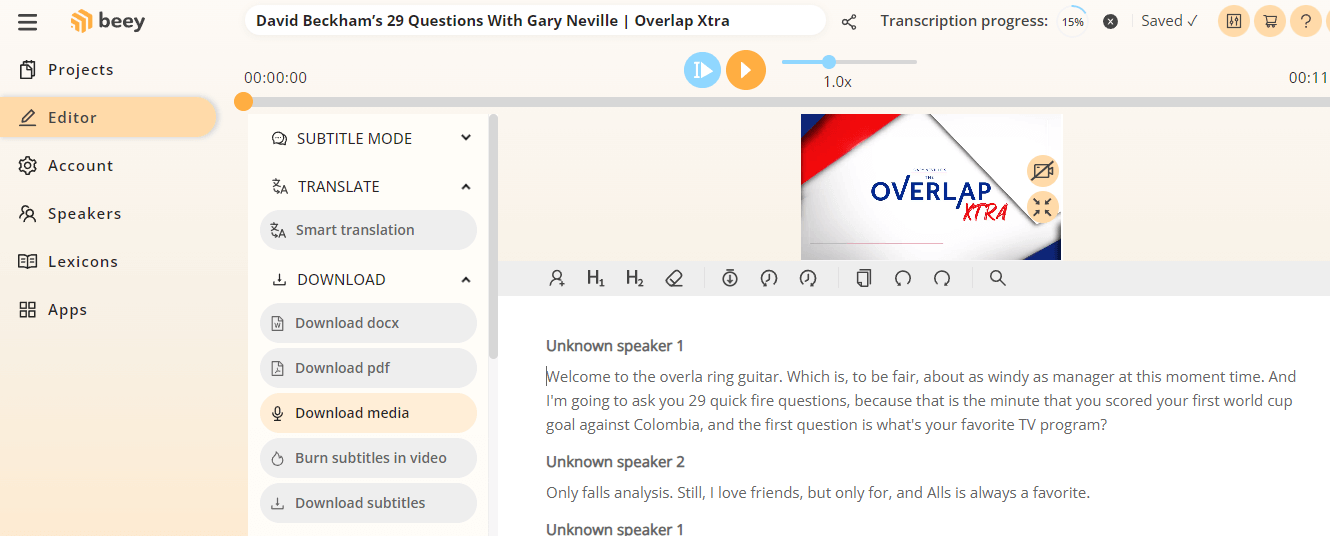Go to the Account page
1330x536 pixels.
pyautogui.click(x=66, y=166)
